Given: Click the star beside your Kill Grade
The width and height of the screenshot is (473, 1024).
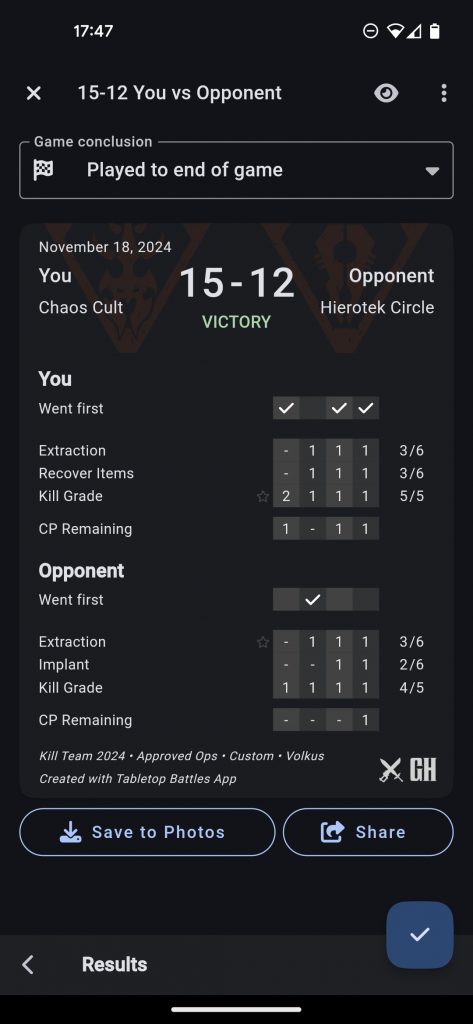Looking at the screenshot, I should pyautogui.click(x=263, y=497).
